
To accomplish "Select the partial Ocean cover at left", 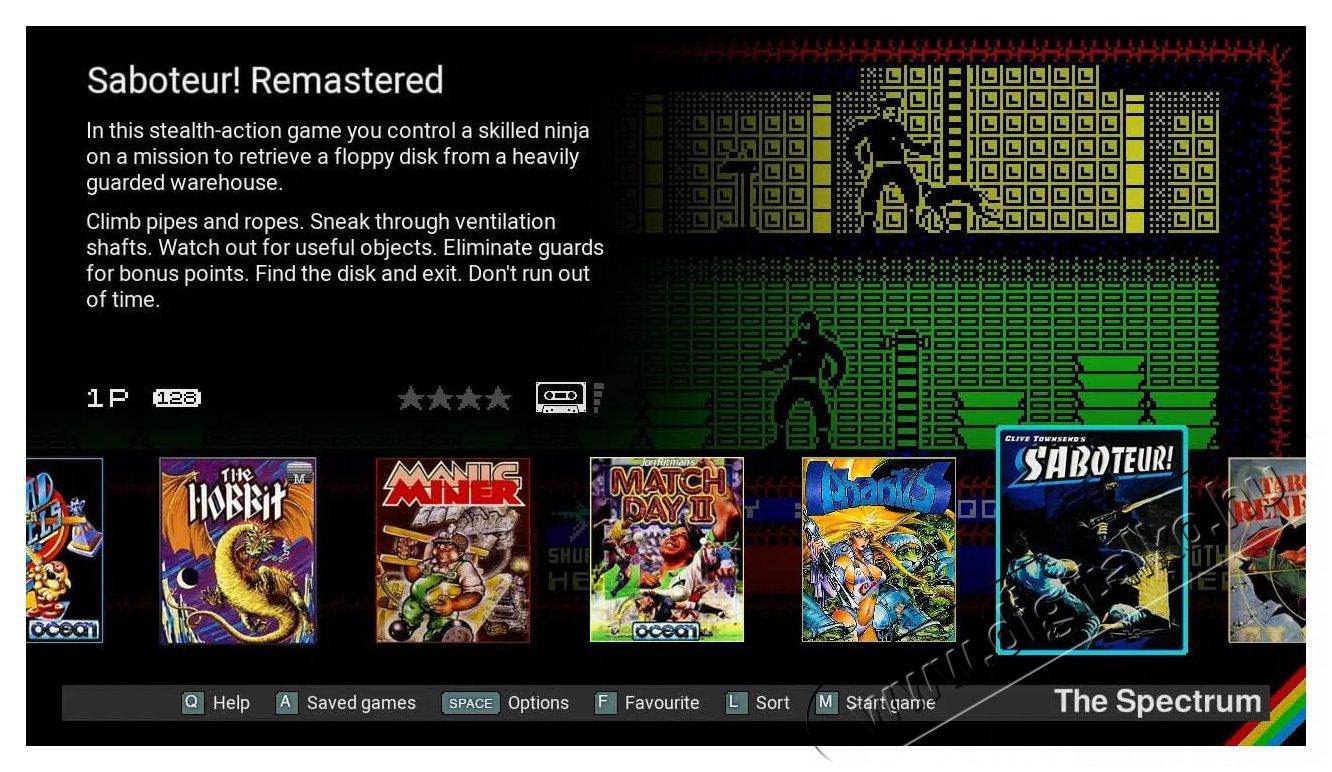I will click(64, 550).
